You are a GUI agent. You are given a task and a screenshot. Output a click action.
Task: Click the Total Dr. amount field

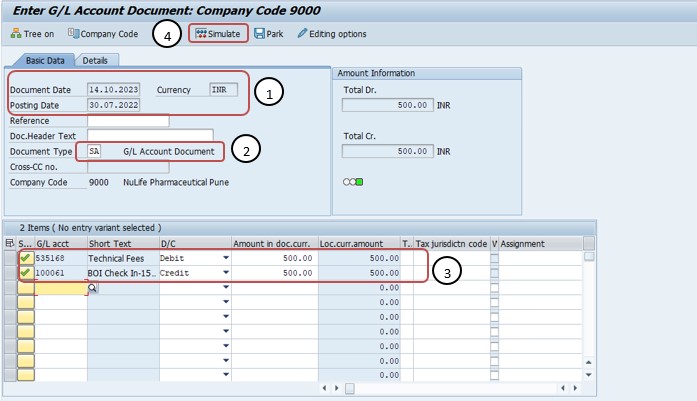388,105
